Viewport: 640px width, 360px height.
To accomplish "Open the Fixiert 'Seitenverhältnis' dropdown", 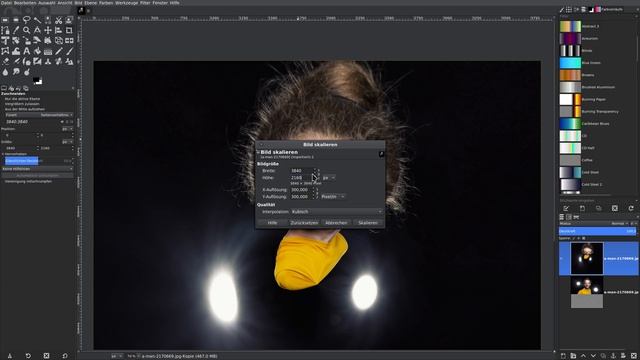I will [56, 115].
